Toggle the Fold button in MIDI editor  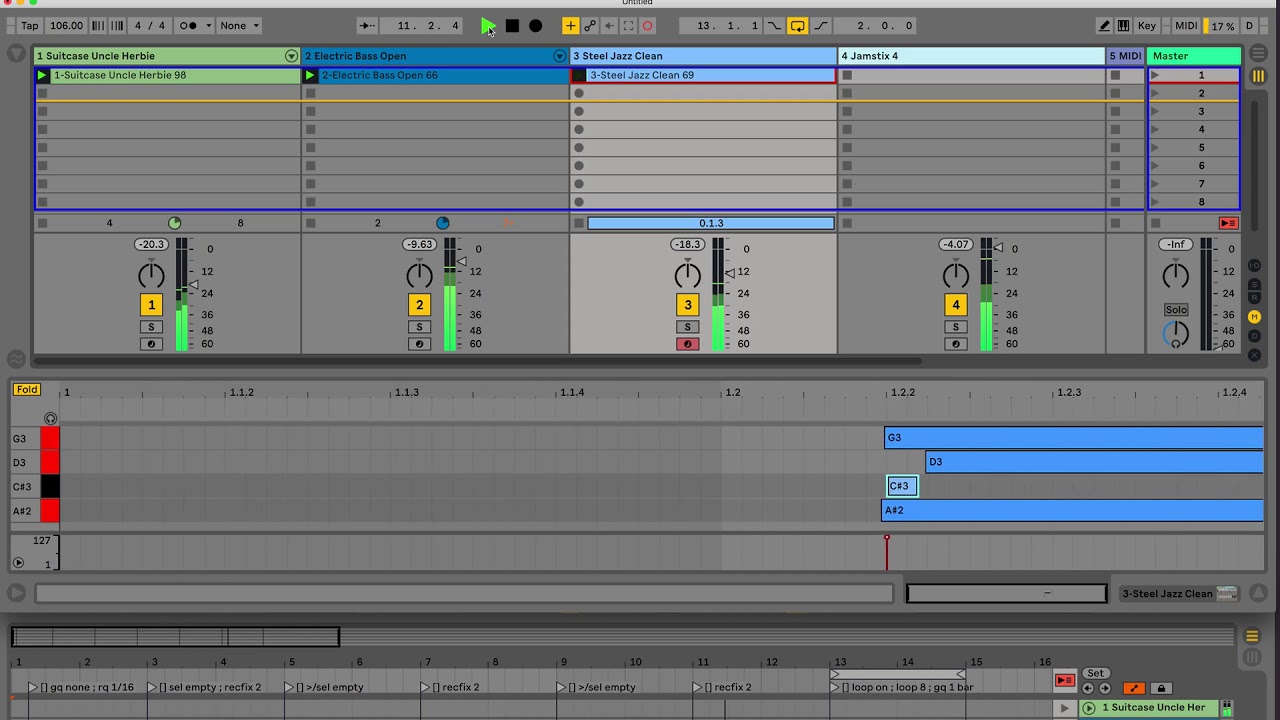[27, 390]
